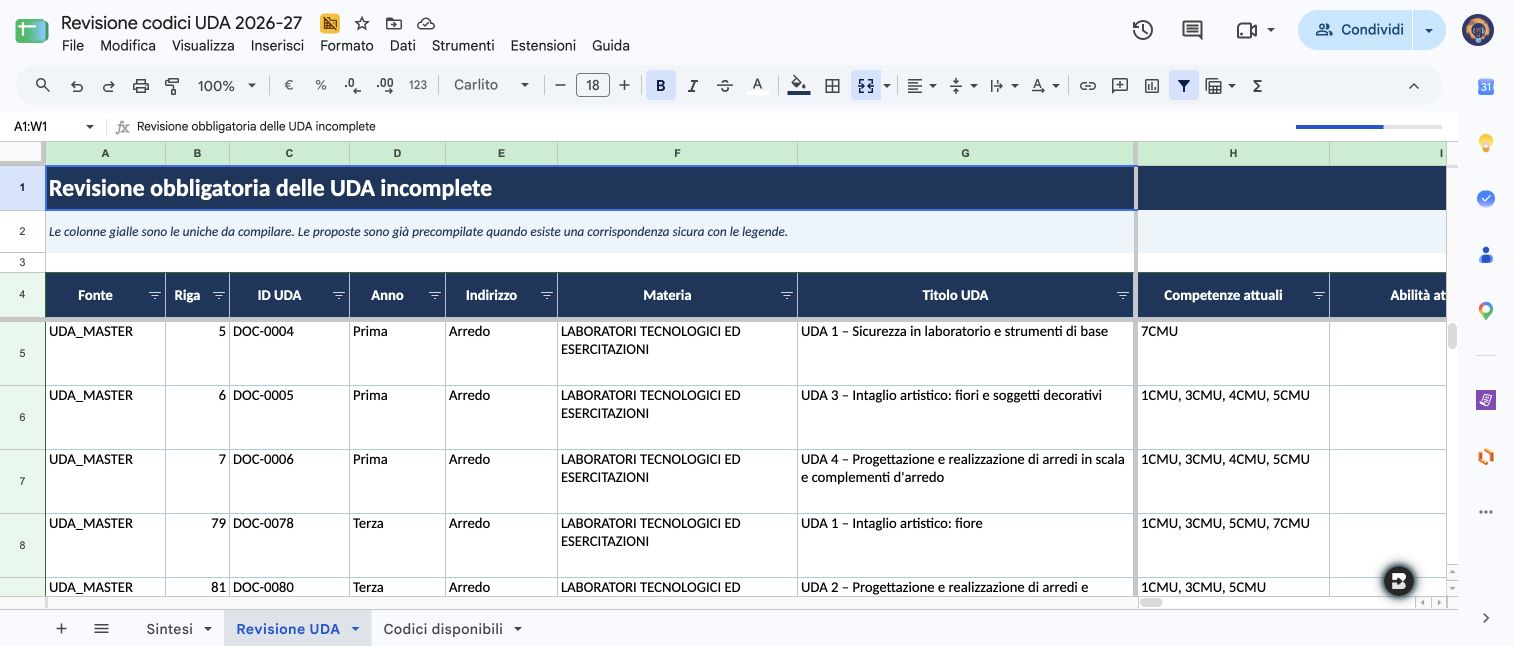Open the version history clock icon
Image resolution: width=1514 pixels, height=646 pixels.
pyautogui.click(x=1142, y=30)
